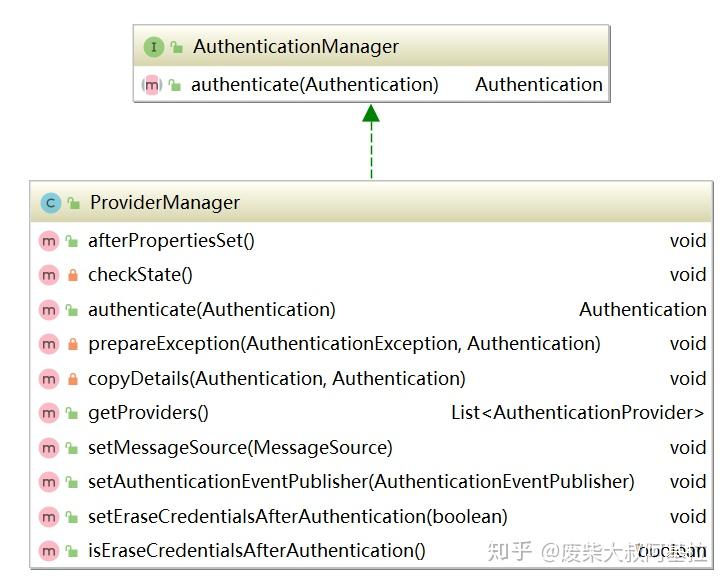Click the public icon of isEraseCredentialsAfterAuthentication()
Viewport: 725px width, 582px height.
[71, 551]
